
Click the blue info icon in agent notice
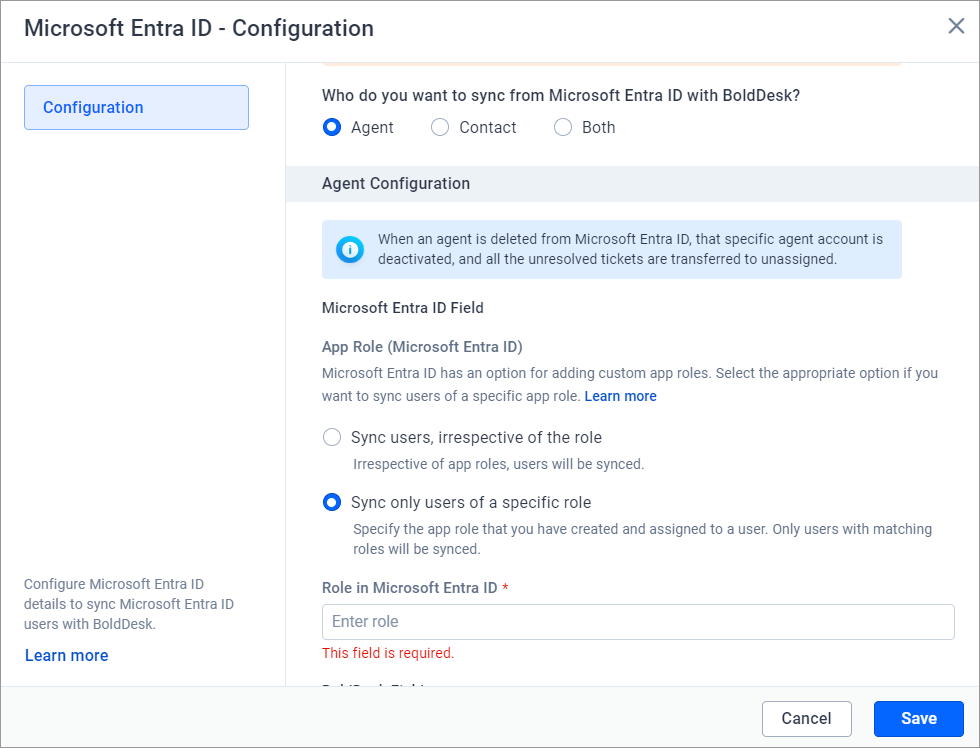pos(350,249)
